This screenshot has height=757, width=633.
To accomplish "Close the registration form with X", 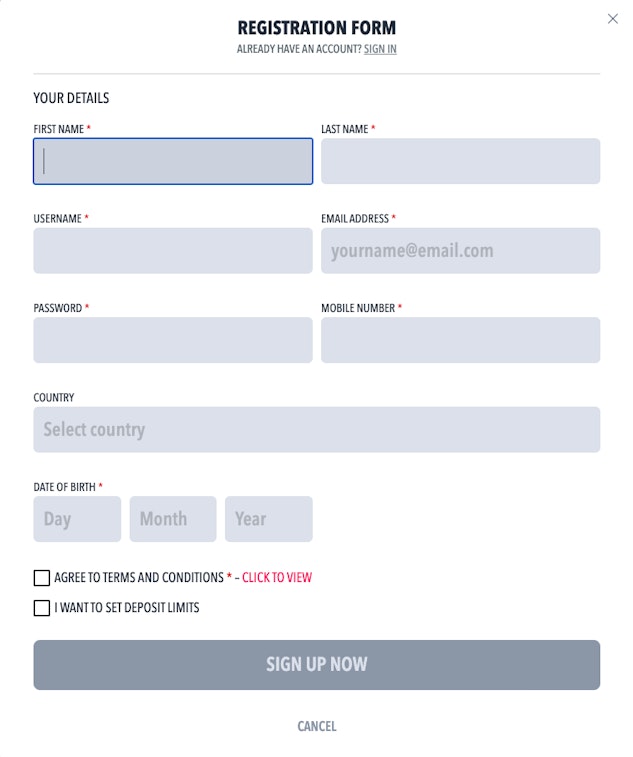I will tap(613, 19).
